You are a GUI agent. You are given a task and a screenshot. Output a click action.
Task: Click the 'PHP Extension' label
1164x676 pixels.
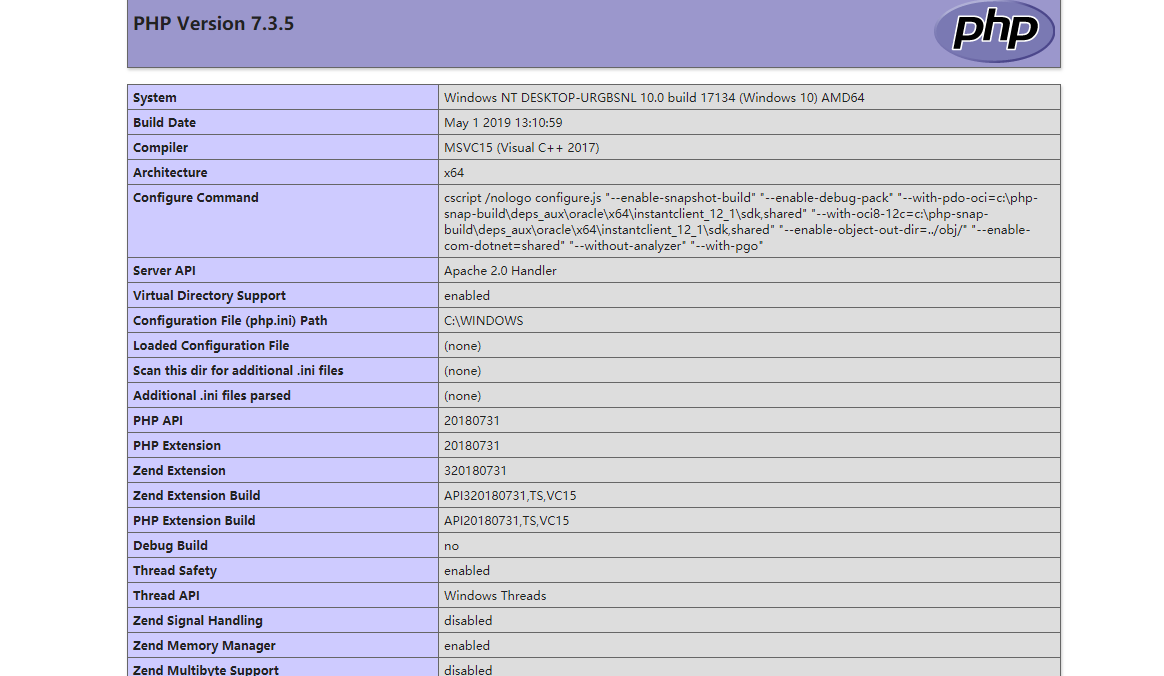pyautogui.click(x=177, y=445)
